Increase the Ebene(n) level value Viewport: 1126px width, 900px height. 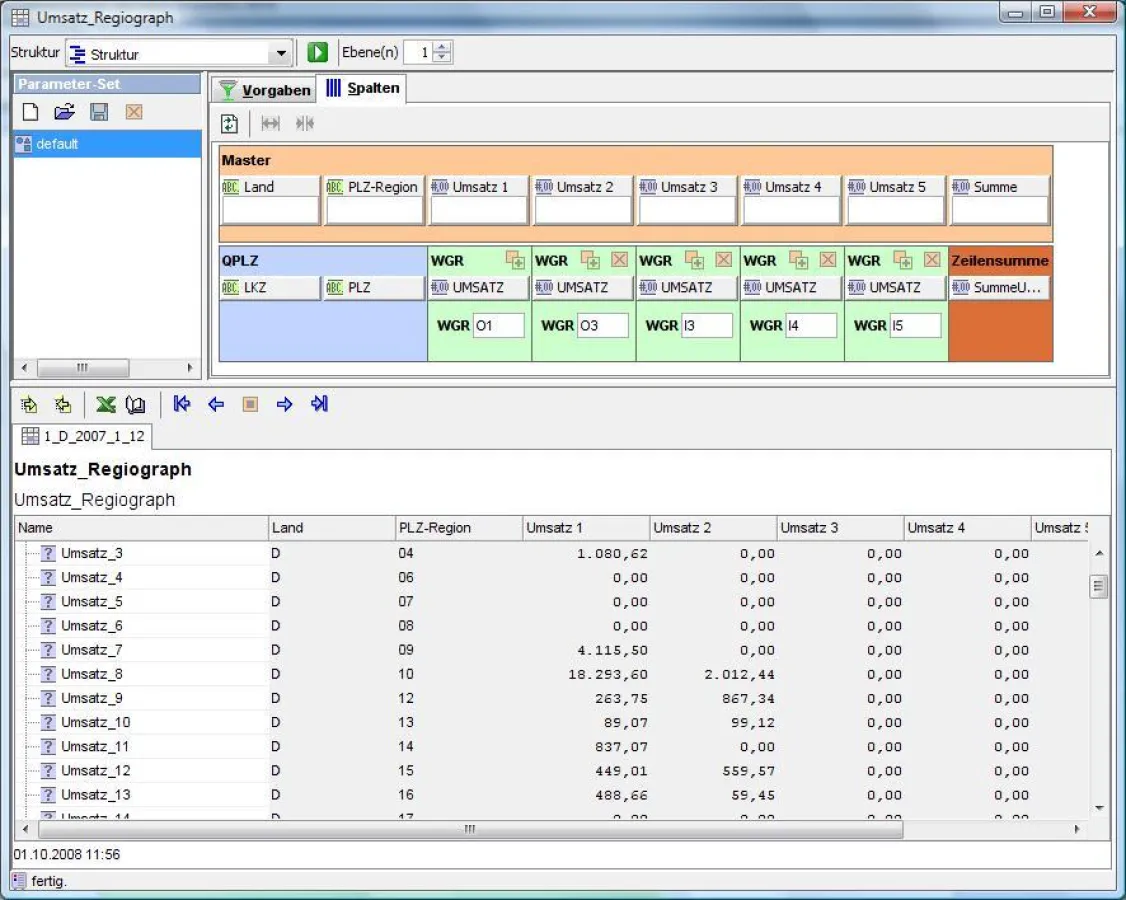click(x=443, y=48)
